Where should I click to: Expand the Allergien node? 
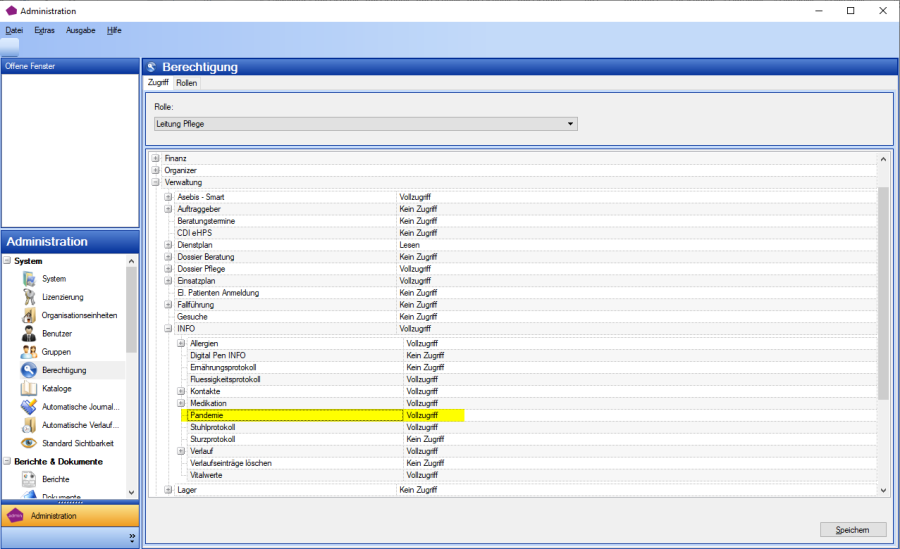click(181, 343)
